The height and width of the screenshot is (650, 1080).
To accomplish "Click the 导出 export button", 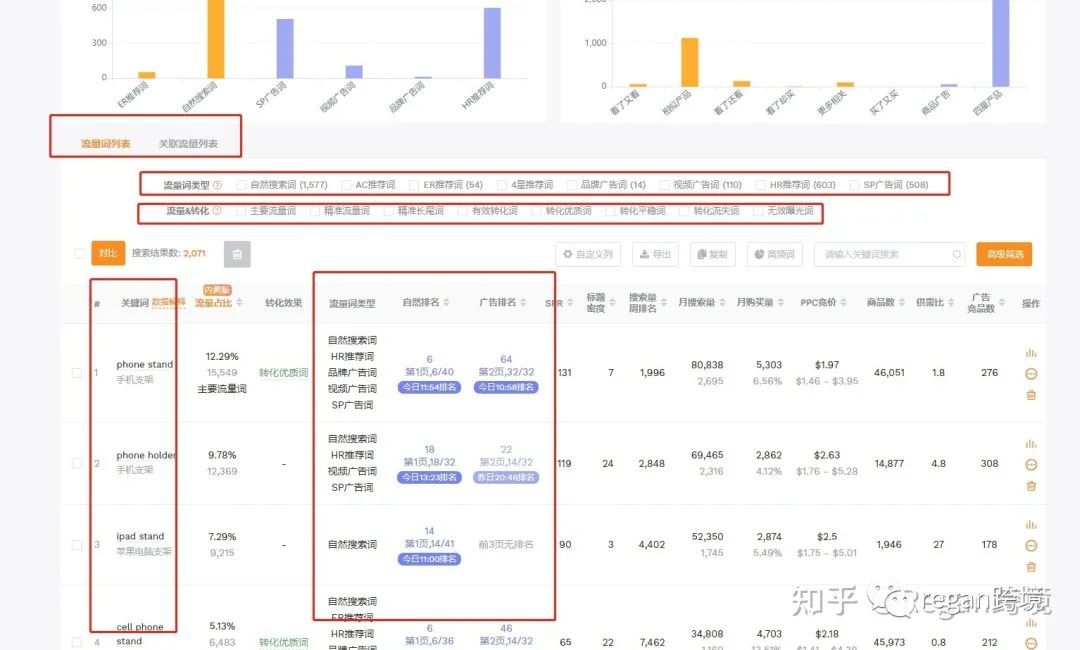I will click(x=655, y=254).
